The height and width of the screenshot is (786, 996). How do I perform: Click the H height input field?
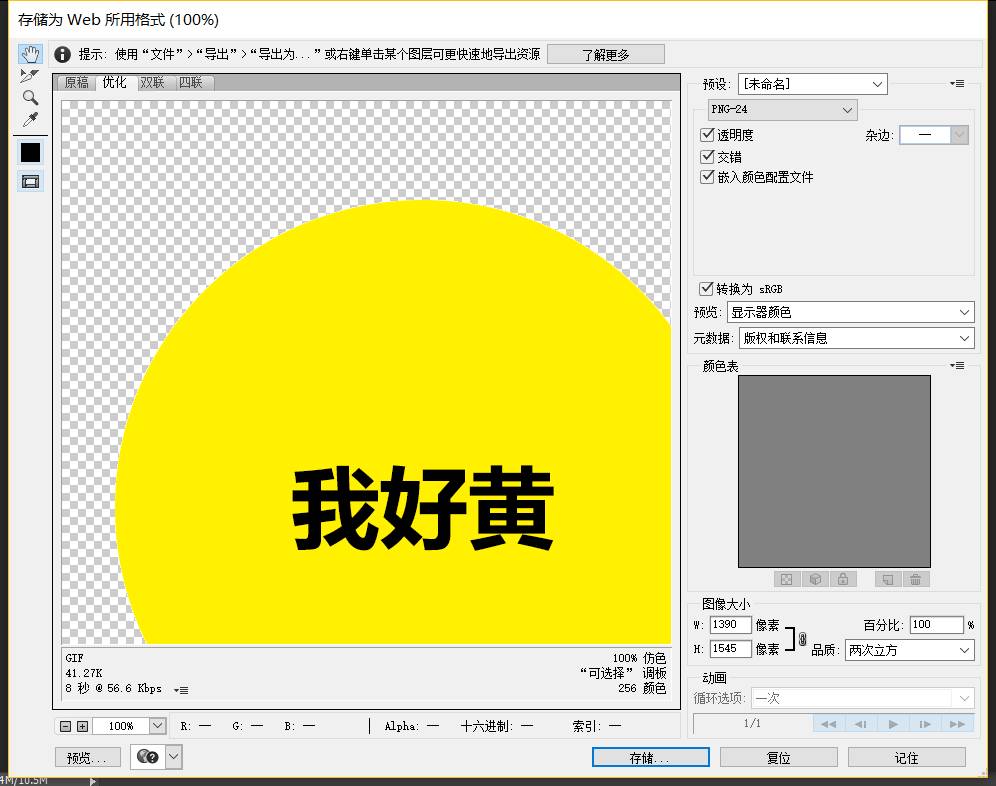point(730,649)
